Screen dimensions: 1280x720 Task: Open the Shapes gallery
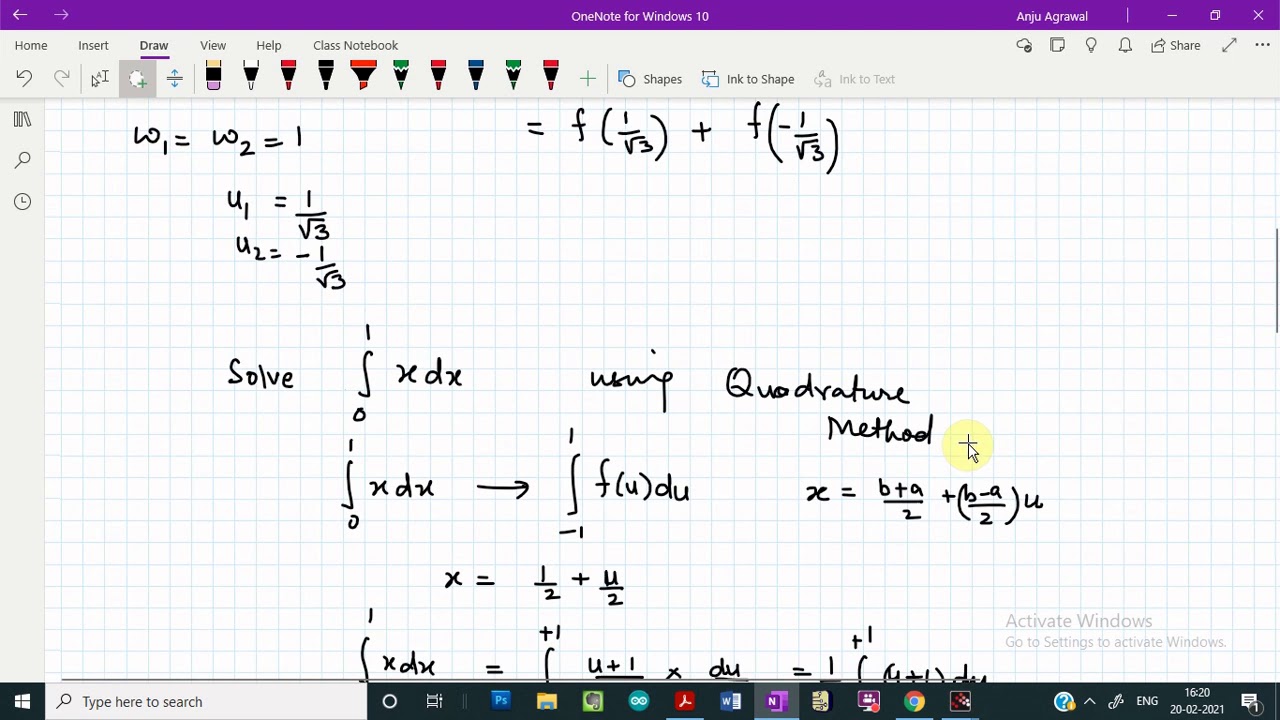(650, 79)
